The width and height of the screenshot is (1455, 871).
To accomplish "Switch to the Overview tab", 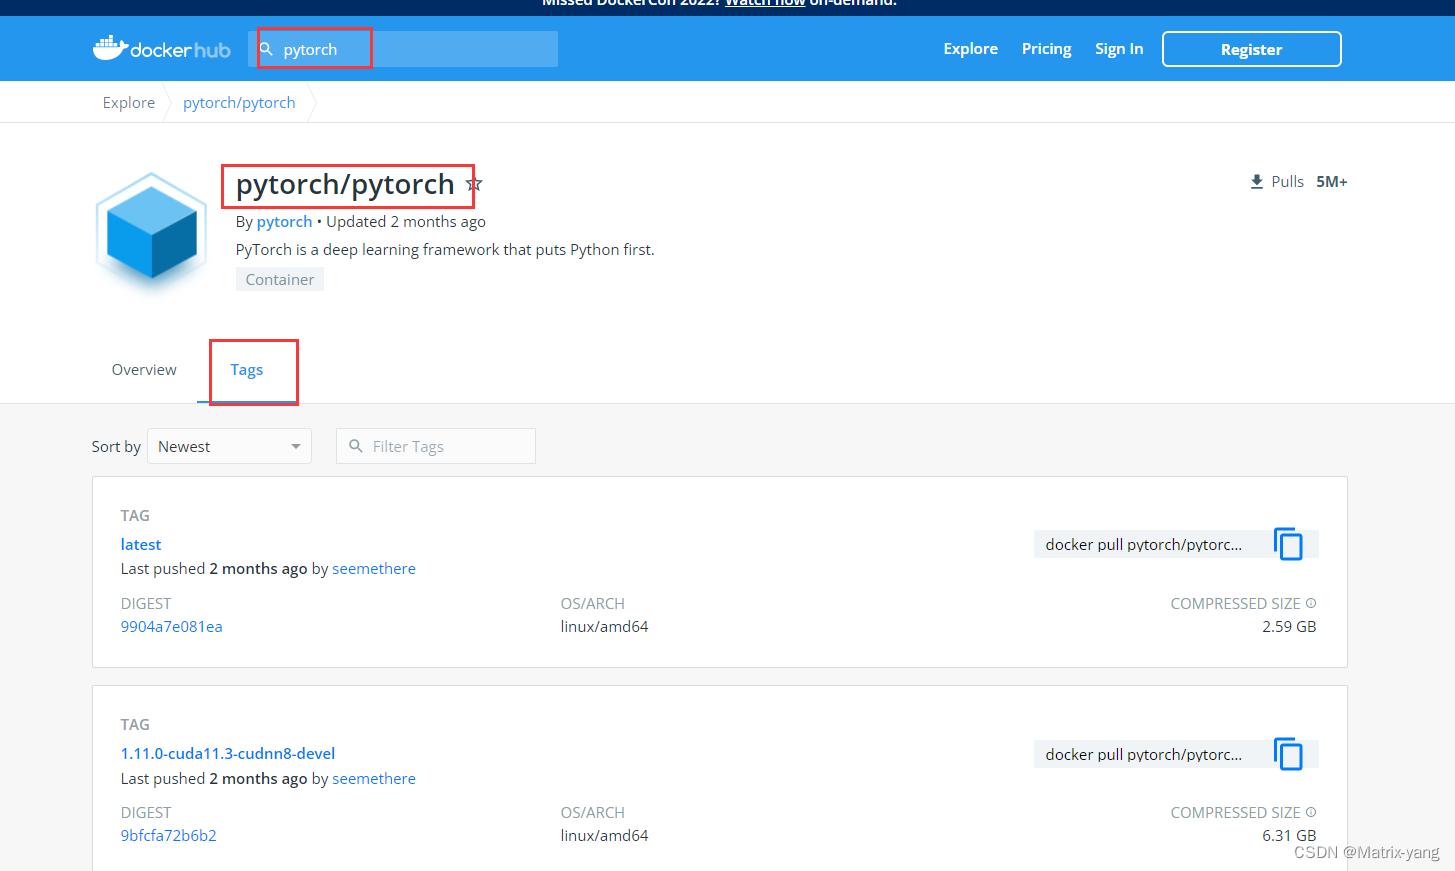I will click(144, 370).
